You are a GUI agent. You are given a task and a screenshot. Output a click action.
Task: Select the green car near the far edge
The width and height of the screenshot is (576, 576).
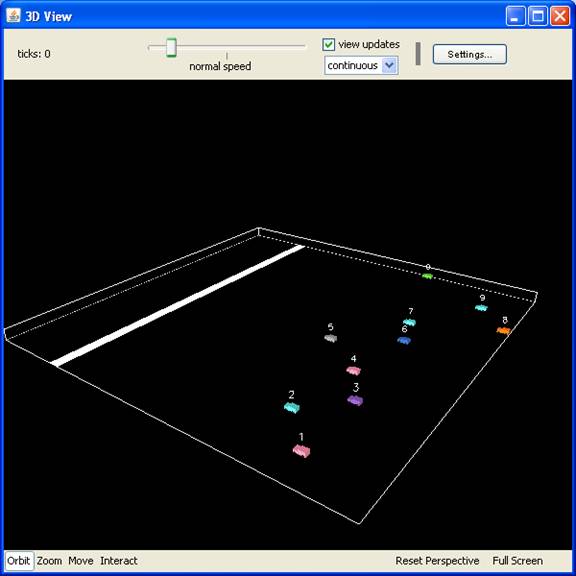pos(427,276)
